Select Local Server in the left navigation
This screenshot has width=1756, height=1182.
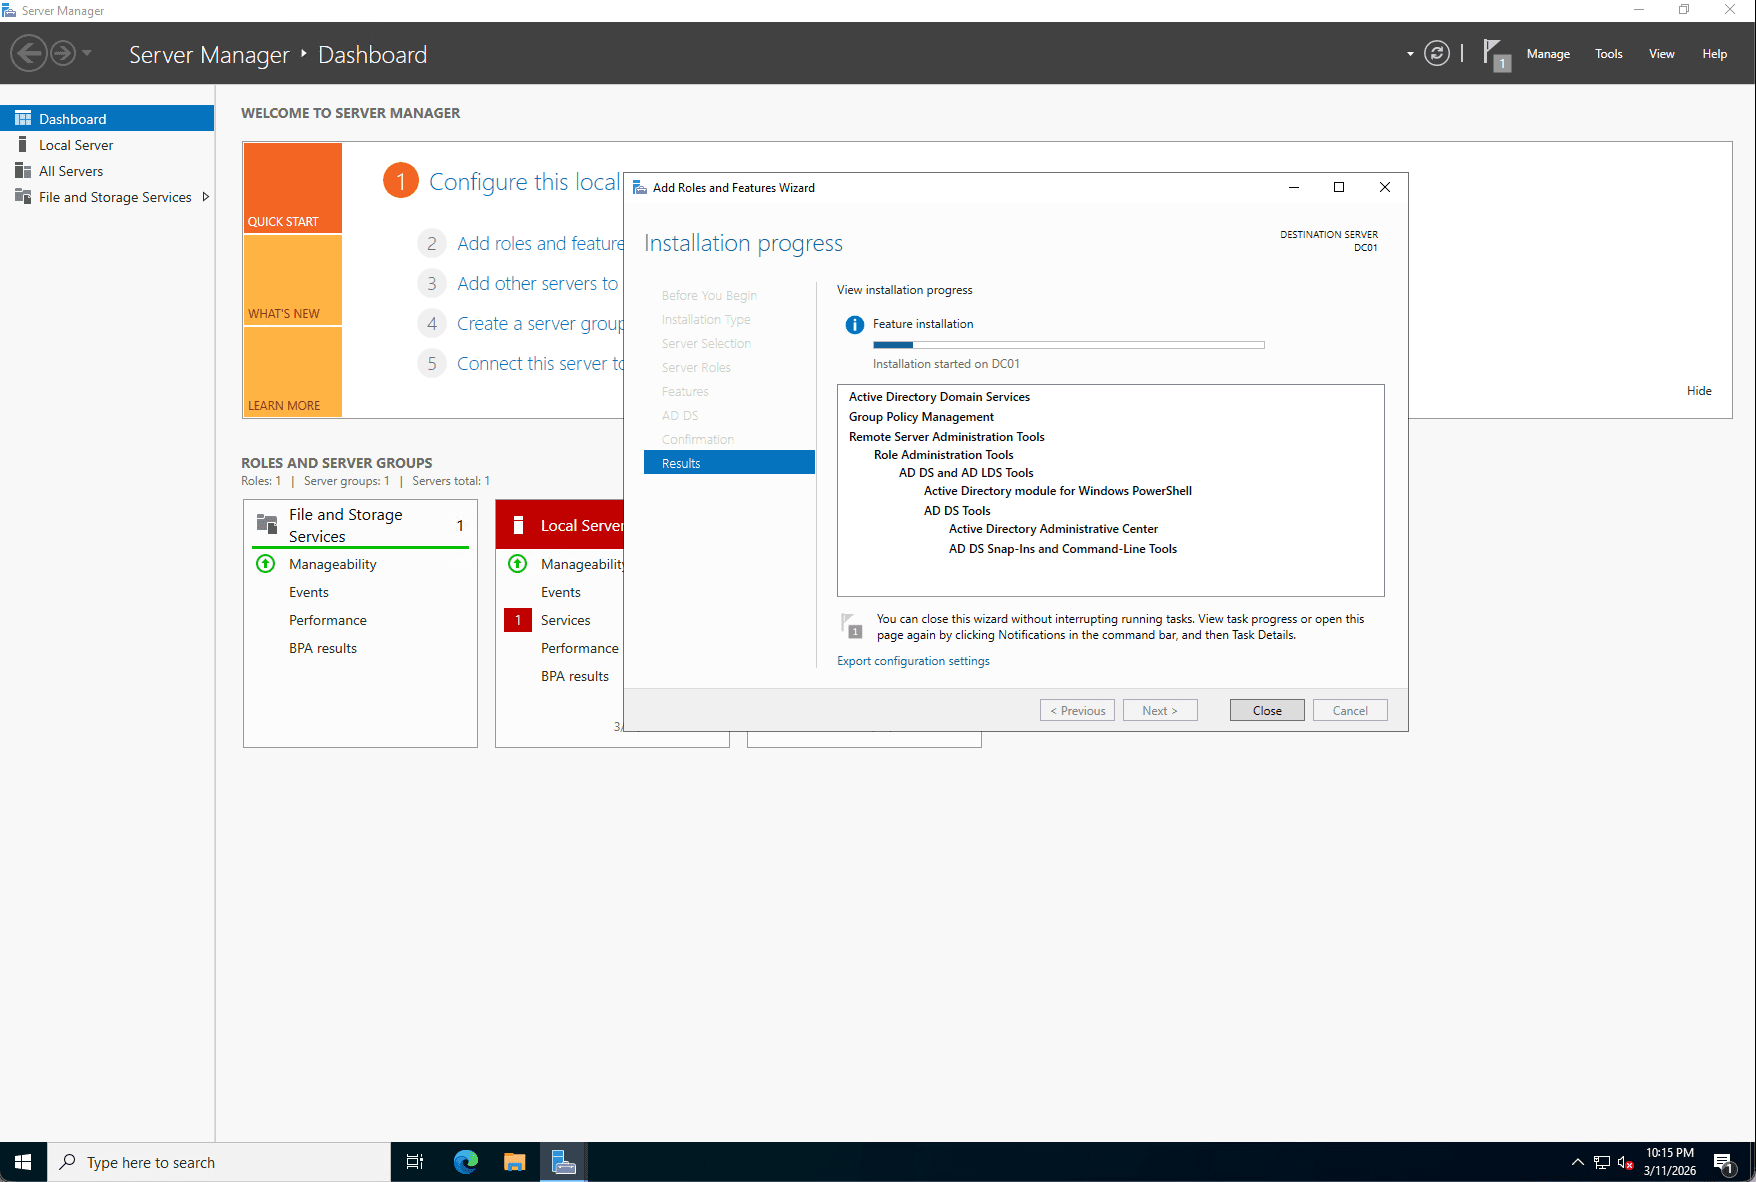(107, 145)
